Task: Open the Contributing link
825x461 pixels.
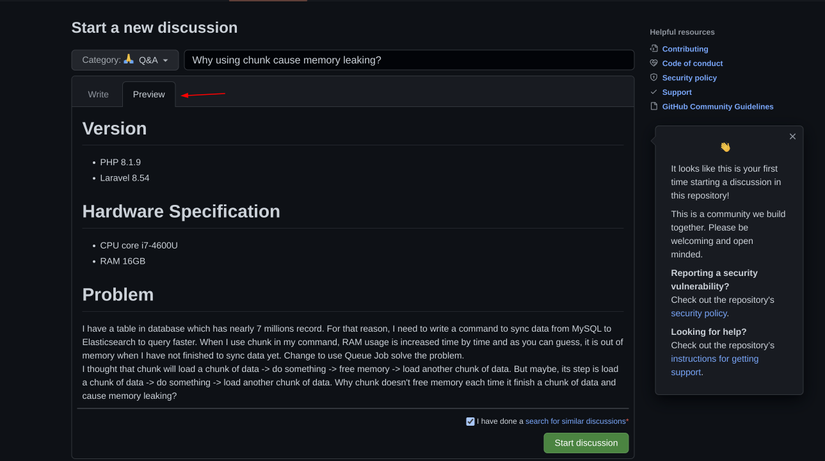Action: (685, 48)
